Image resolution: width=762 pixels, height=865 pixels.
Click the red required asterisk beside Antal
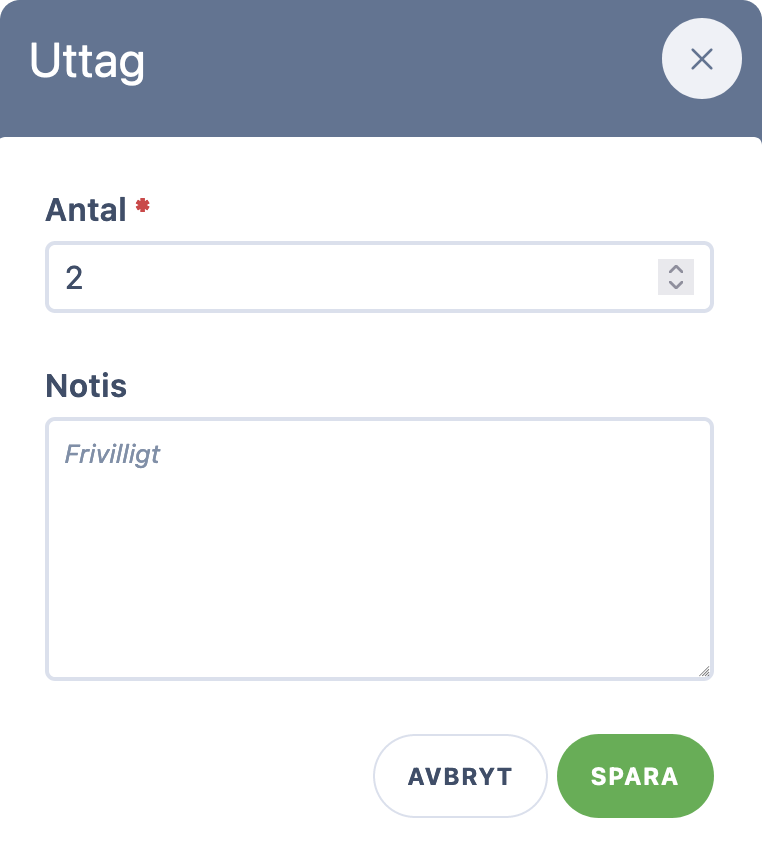click(x=142, y=205)
